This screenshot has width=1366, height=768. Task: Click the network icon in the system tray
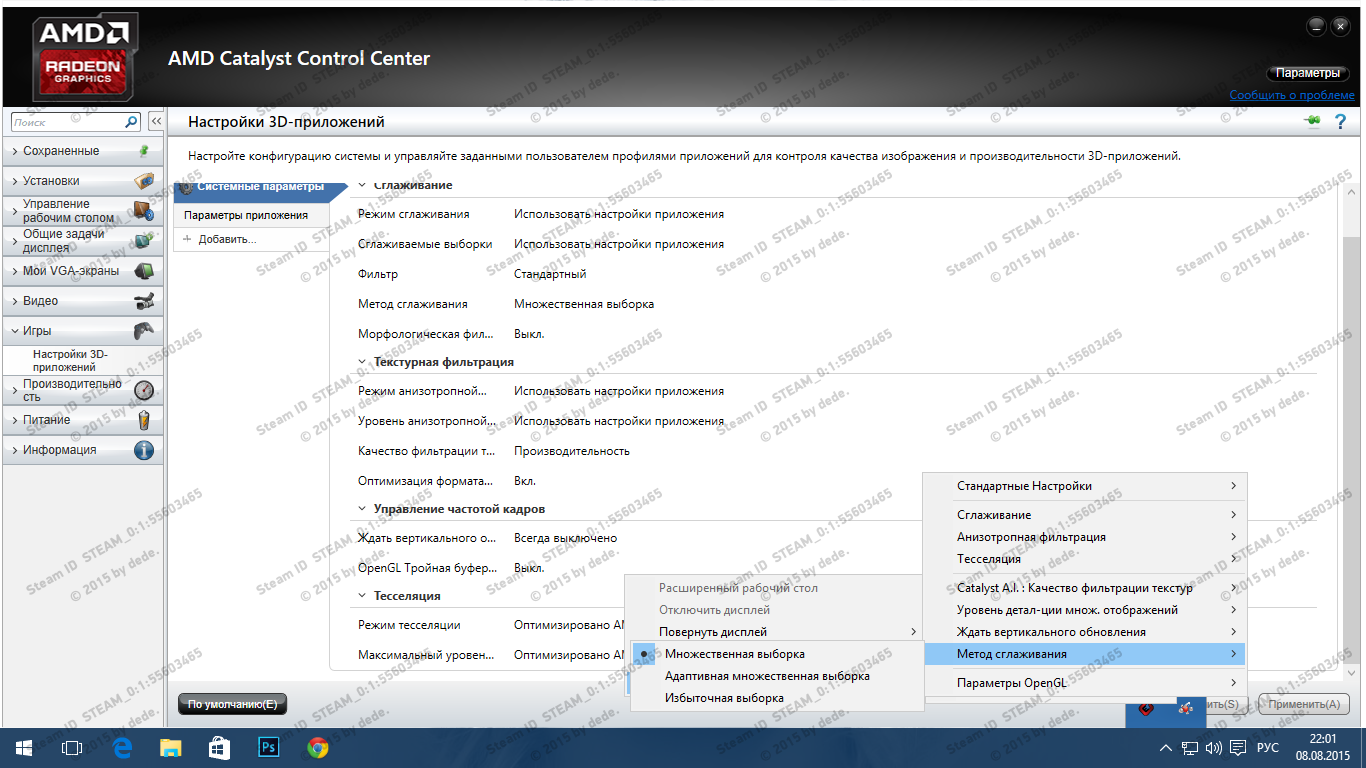(1190, 748)
